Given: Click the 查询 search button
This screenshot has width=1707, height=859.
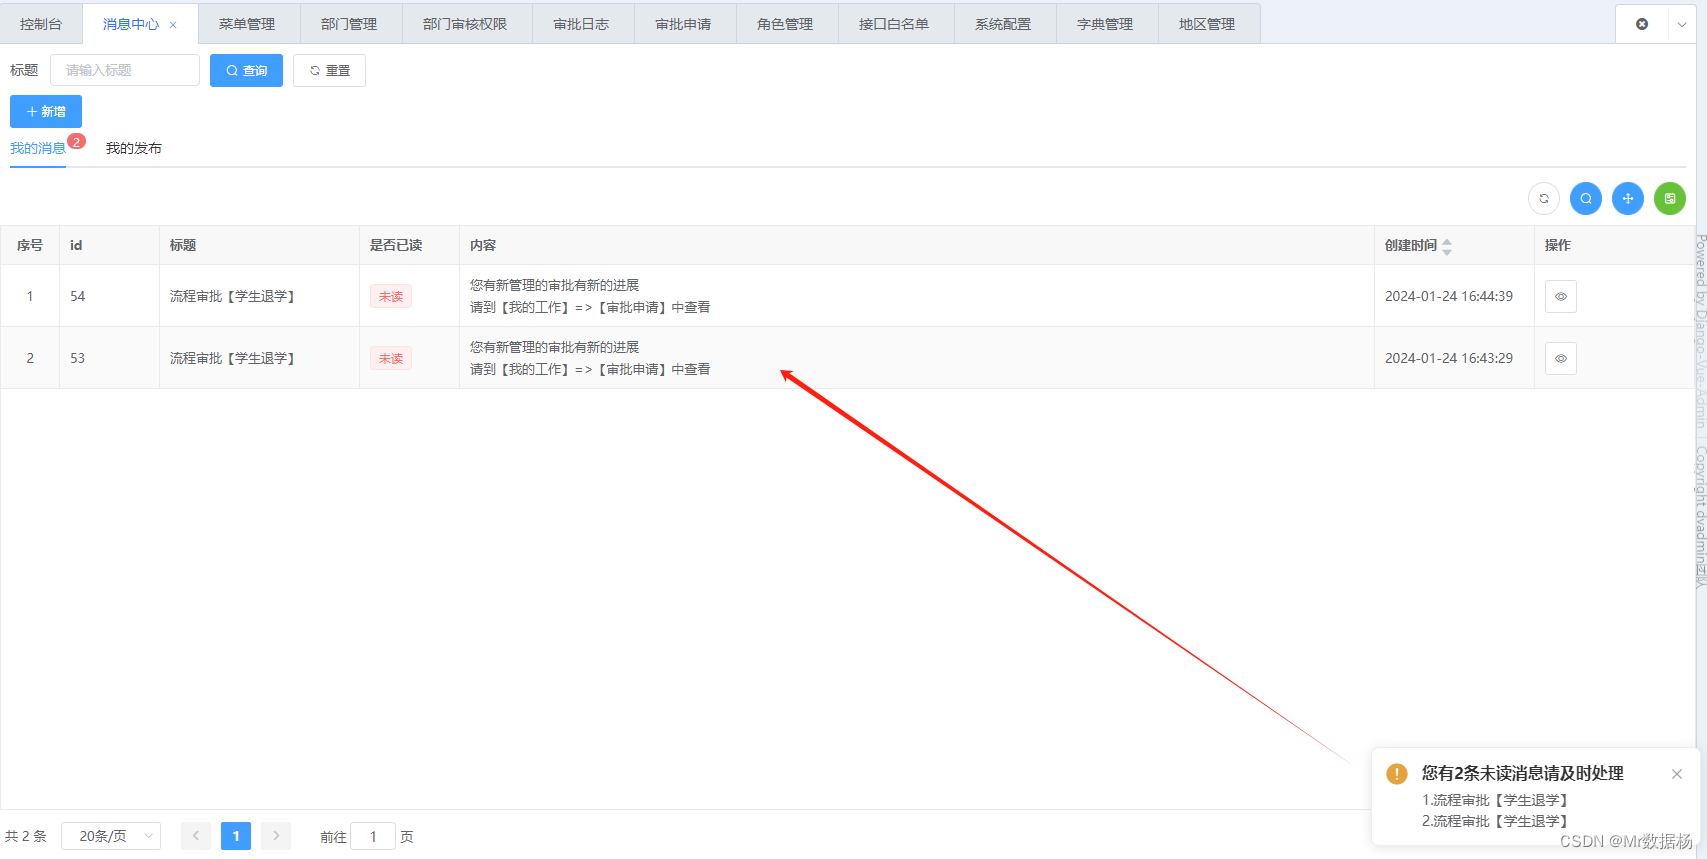Looking at the screenshot, I should [246, 70].
